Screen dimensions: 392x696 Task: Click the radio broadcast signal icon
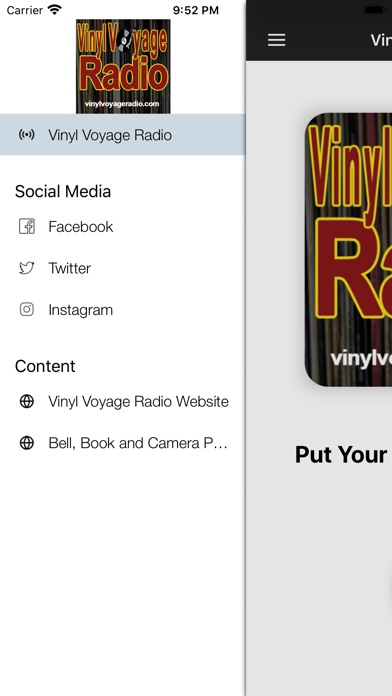[x=27, y=135]
